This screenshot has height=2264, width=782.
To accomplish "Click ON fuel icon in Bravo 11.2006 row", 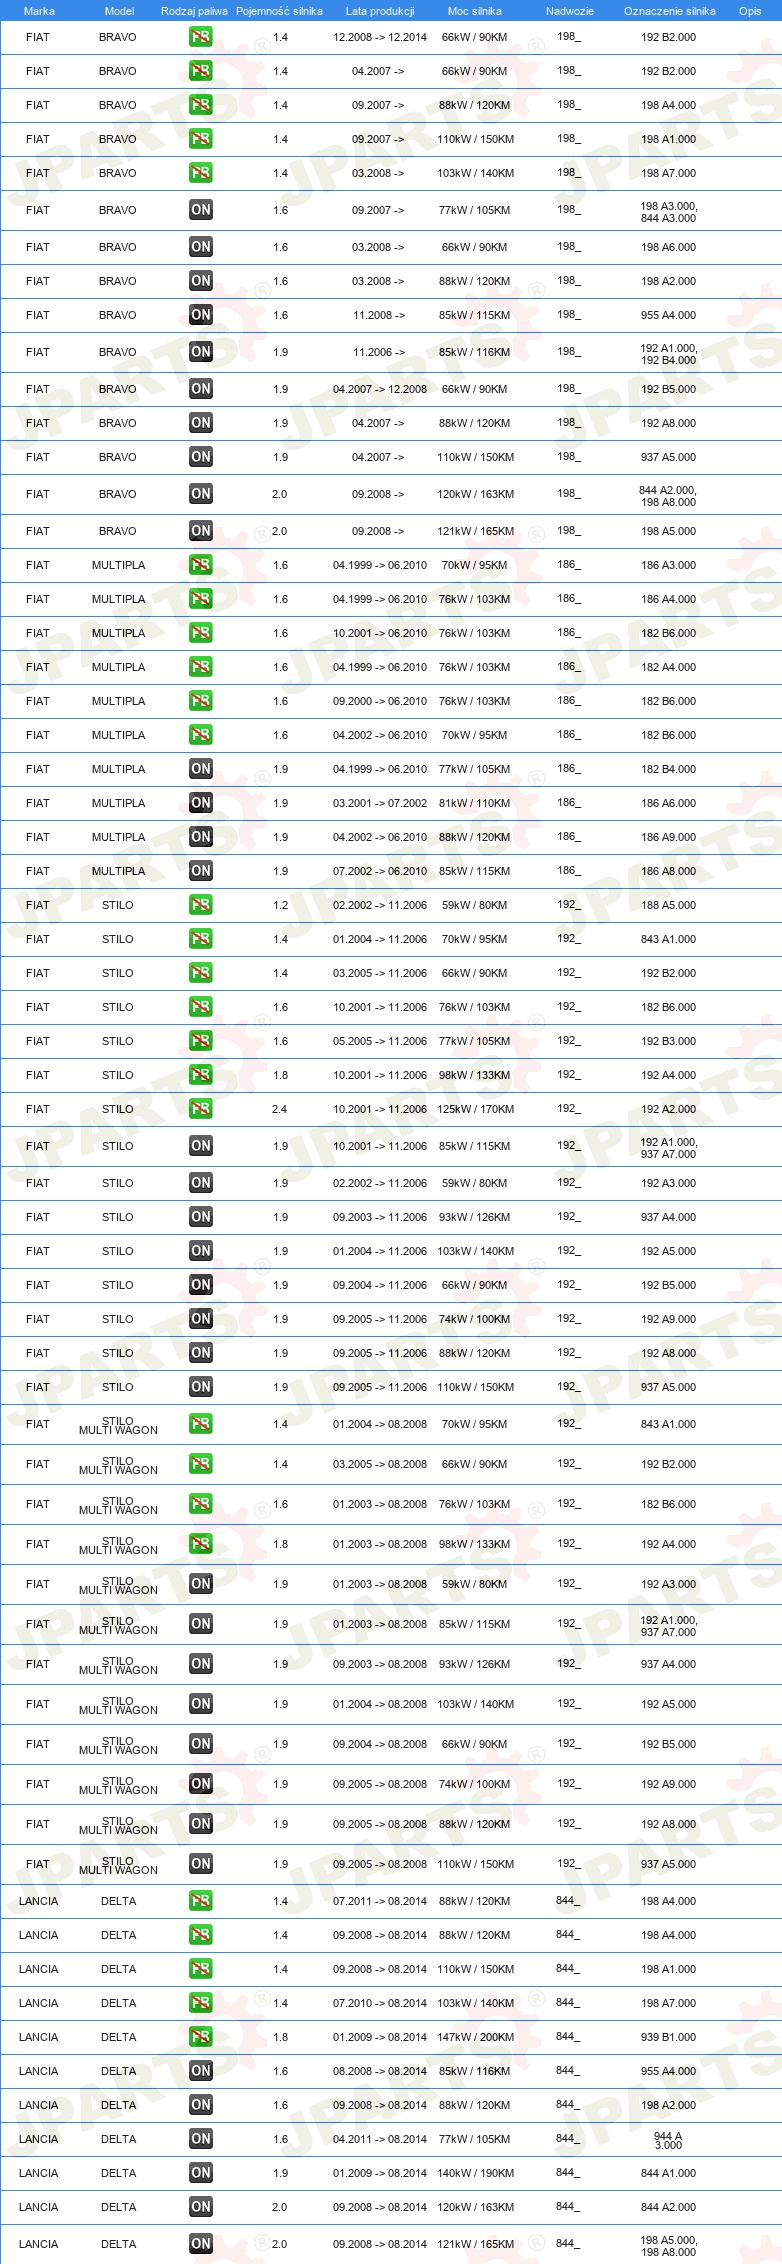I will (x=200, y=352).
